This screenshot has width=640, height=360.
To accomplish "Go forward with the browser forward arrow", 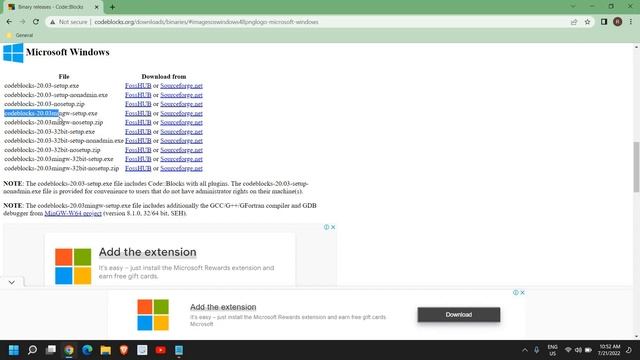I will pos(22,22).
